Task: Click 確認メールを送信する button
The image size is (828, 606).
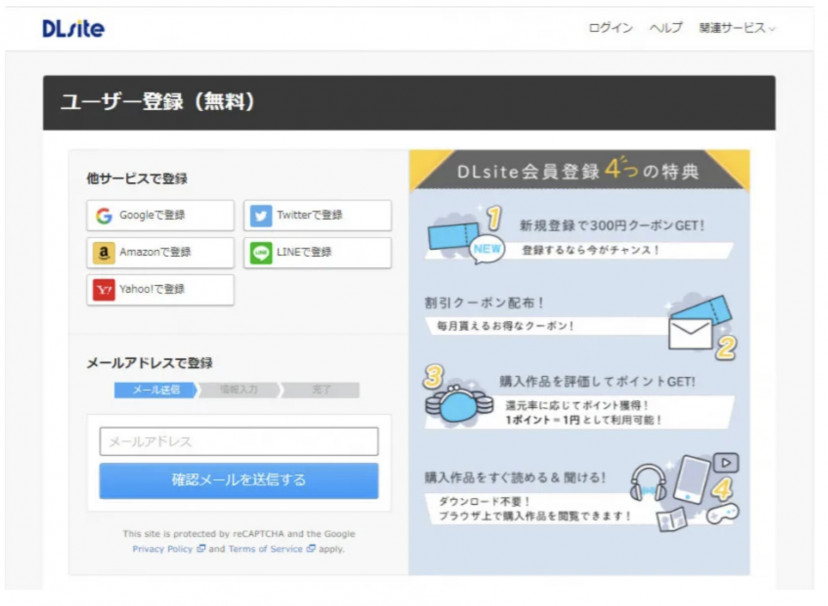Action: (239, 480)
